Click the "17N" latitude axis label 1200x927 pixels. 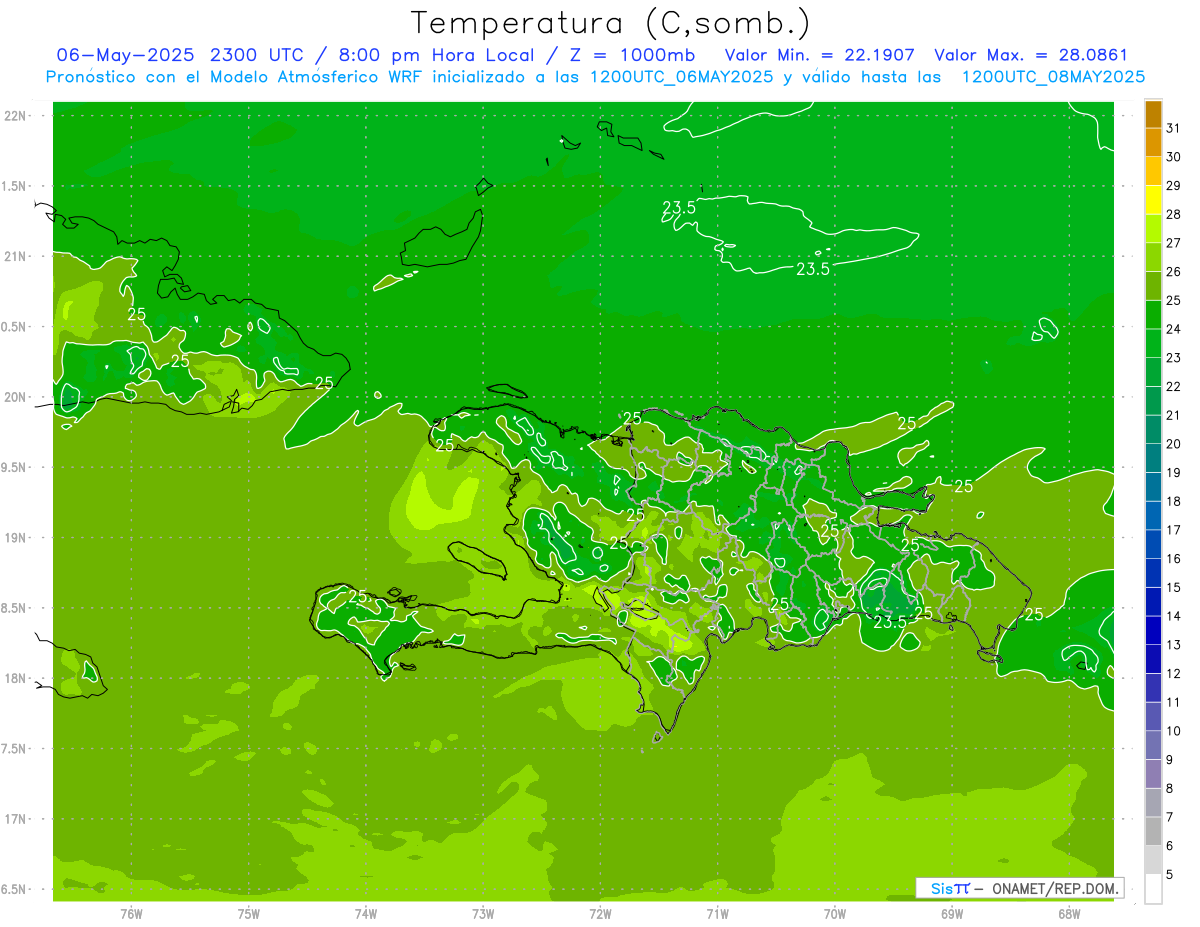[x=17, y=820]
